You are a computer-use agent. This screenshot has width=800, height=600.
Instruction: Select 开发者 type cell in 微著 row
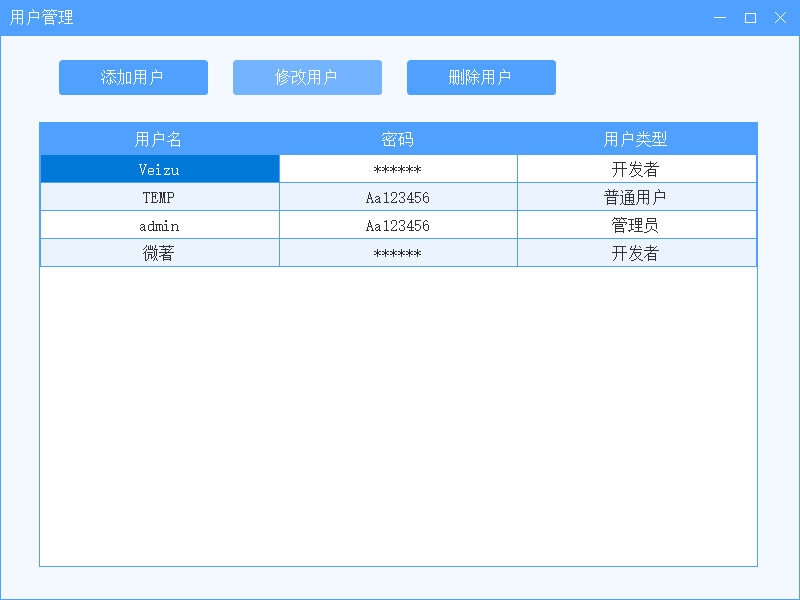click(637, 253)
